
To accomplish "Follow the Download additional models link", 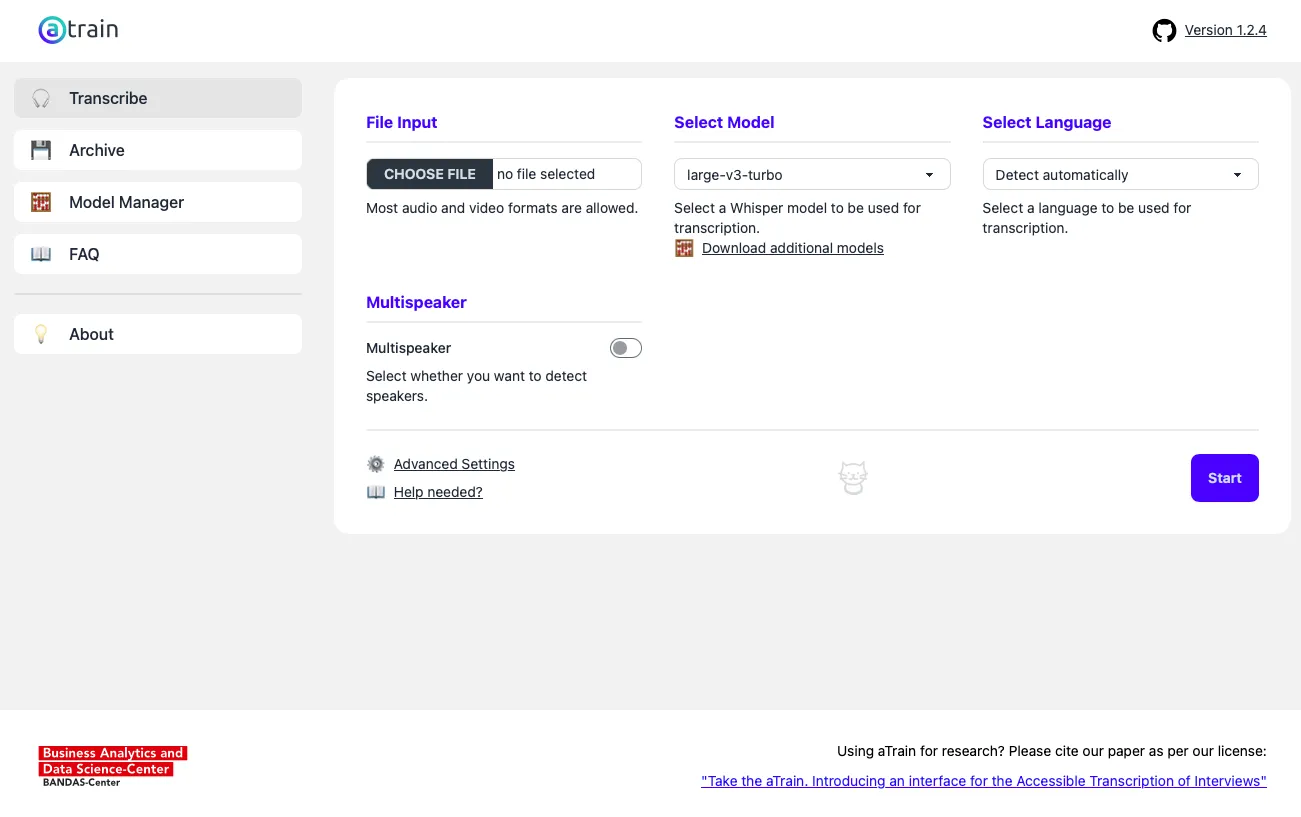I will click(792, 248).
